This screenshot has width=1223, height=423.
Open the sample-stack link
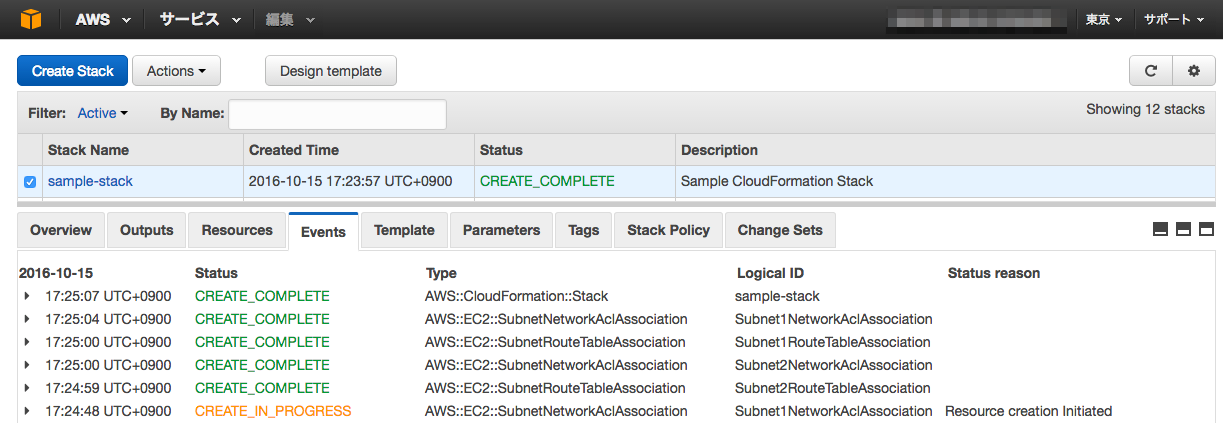[90, 182]
